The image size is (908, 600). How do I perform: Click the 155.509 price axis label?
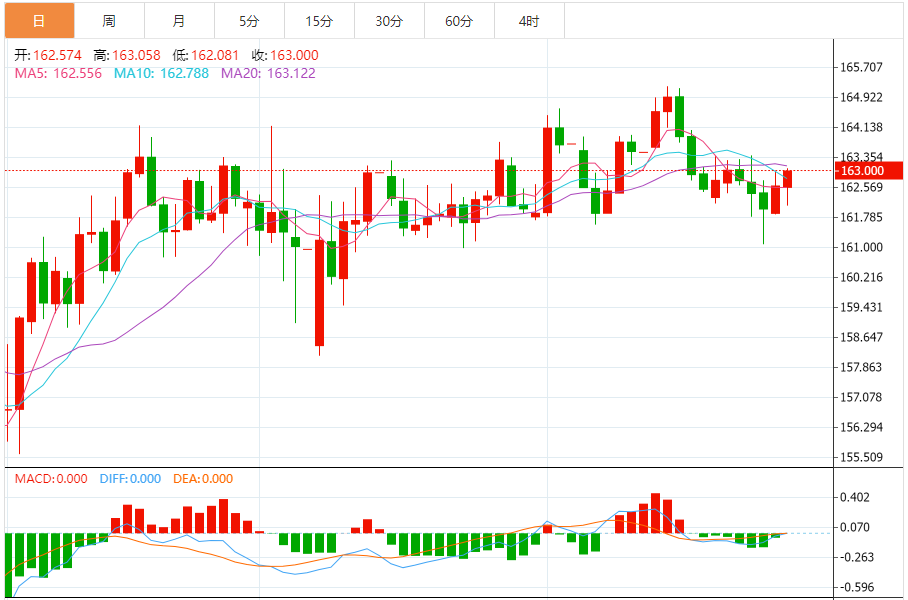pos(861,458)
